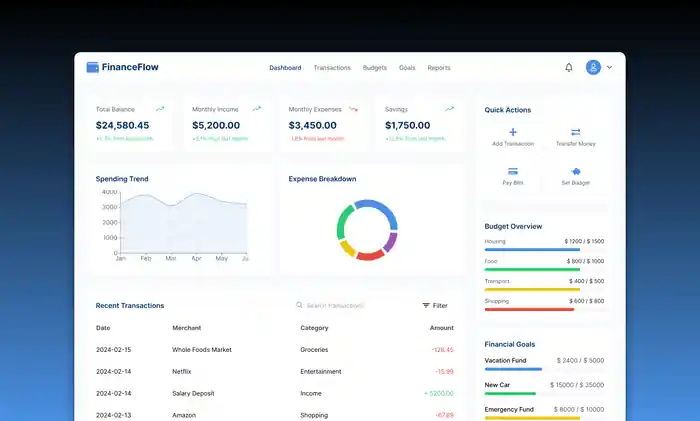
Task: Click the search magnifier icon
Action: click(299, 305)
